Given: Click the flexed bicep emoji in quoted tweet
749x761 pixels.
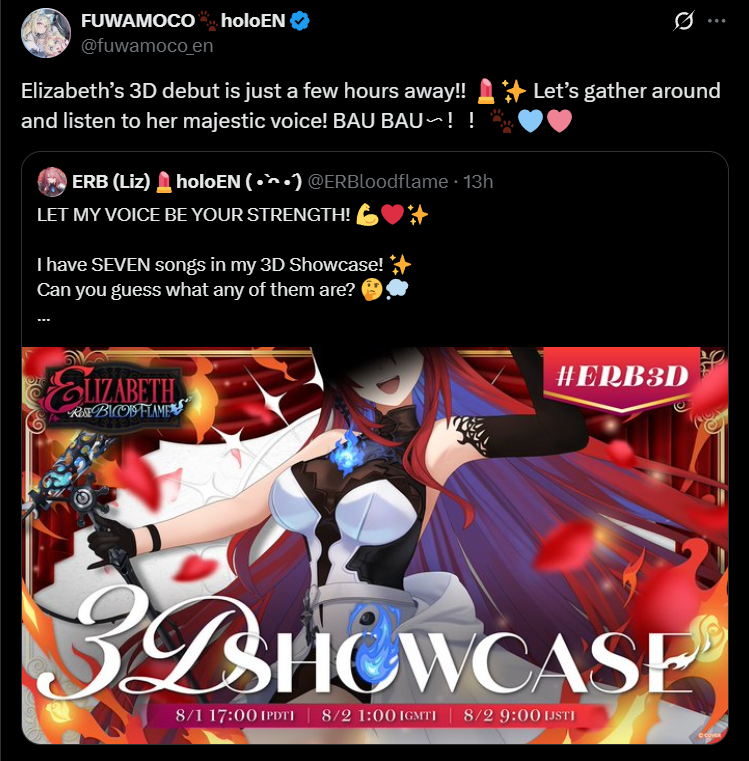Looking at the screenshot, I should click(x=367, y=215).
